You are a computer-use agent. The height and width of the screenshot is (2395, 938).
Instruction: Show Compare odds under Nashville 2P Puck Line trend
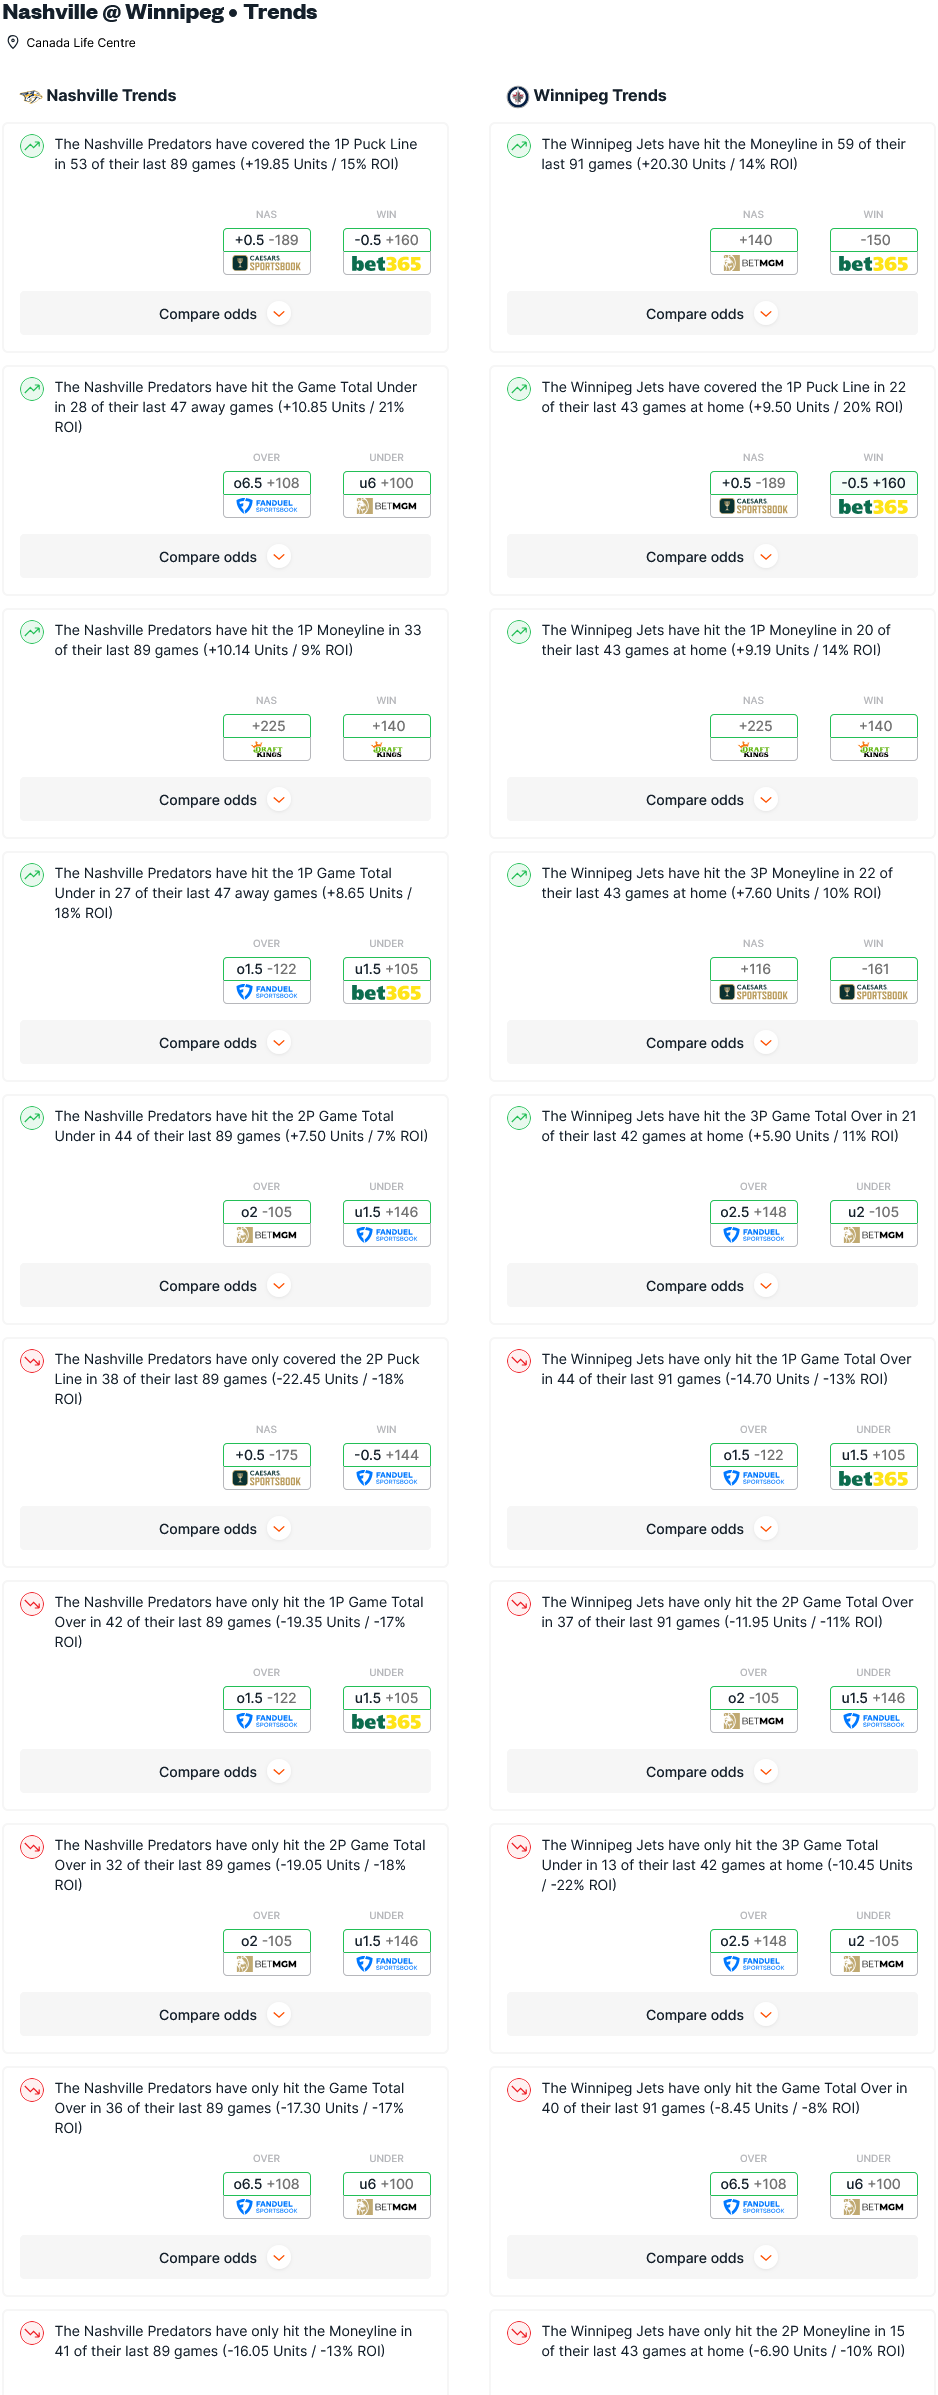(x=225, y=1529)
